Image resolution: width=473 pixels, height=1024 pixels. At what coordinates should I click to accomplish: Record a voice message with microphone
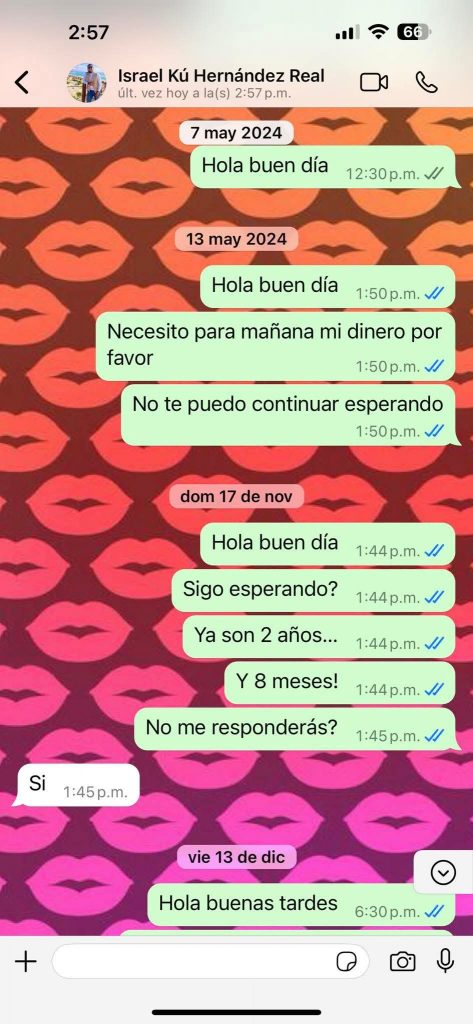(x=446, y=961)
